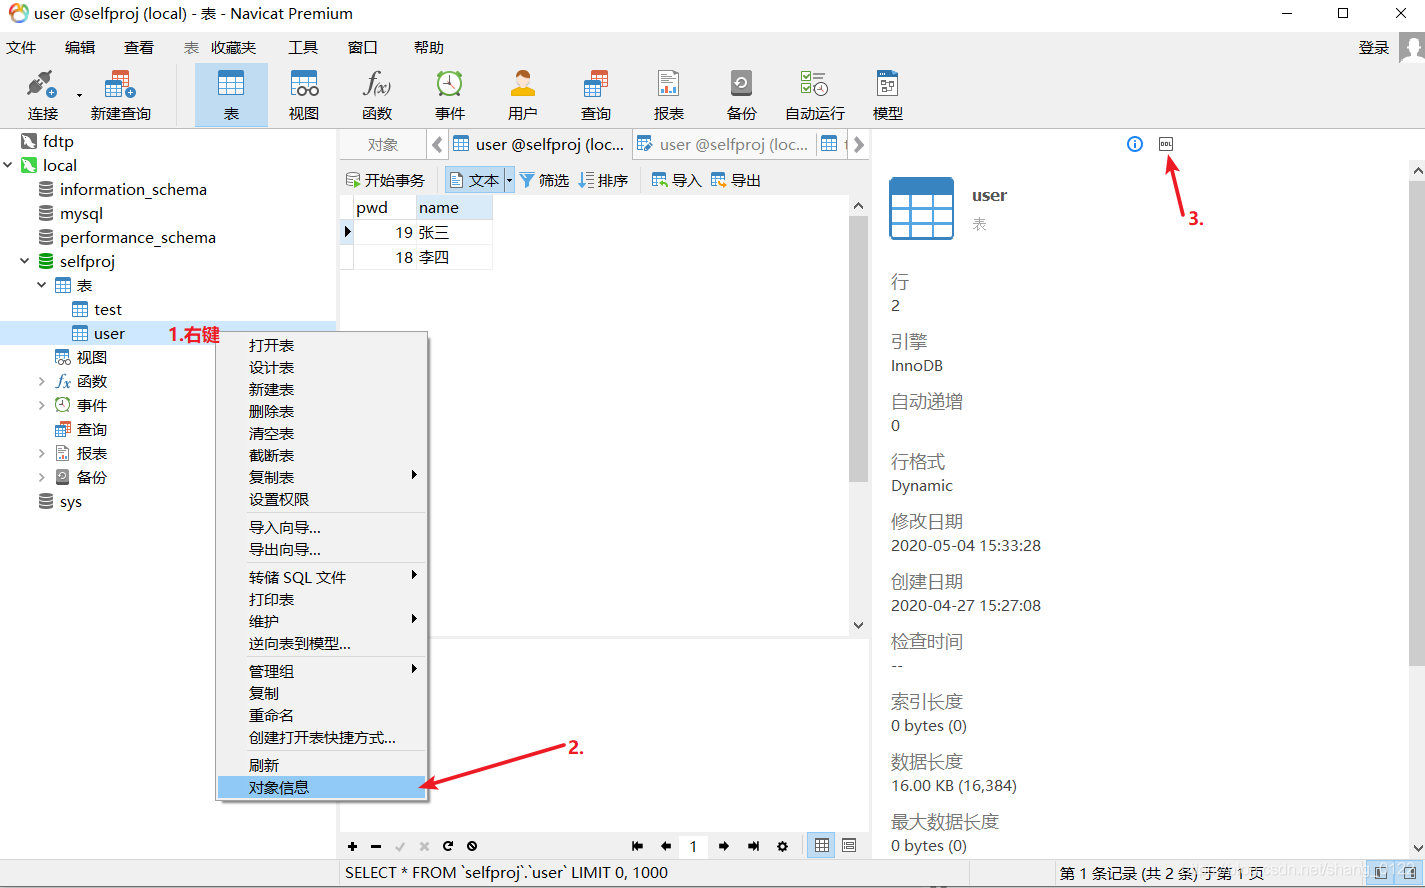Go to the next page
The image size is (1425, 888).
(x=724, y=846)
